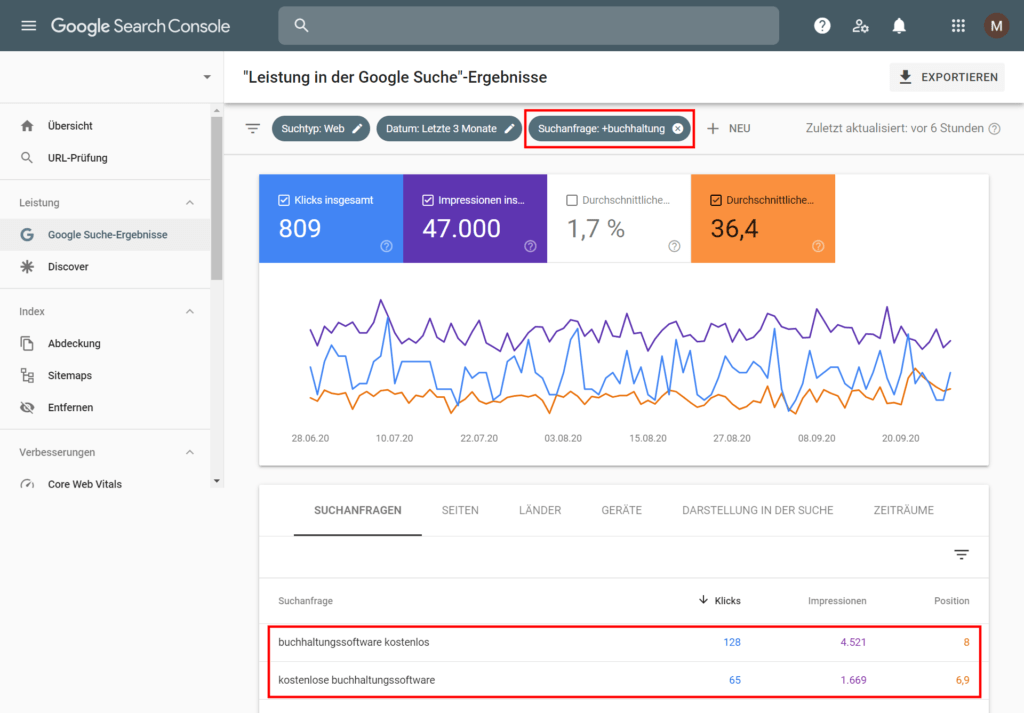The image size is (1024, 713).
Task: Open the table filter icon above Suchanfrage table
Action: (961, 554)
